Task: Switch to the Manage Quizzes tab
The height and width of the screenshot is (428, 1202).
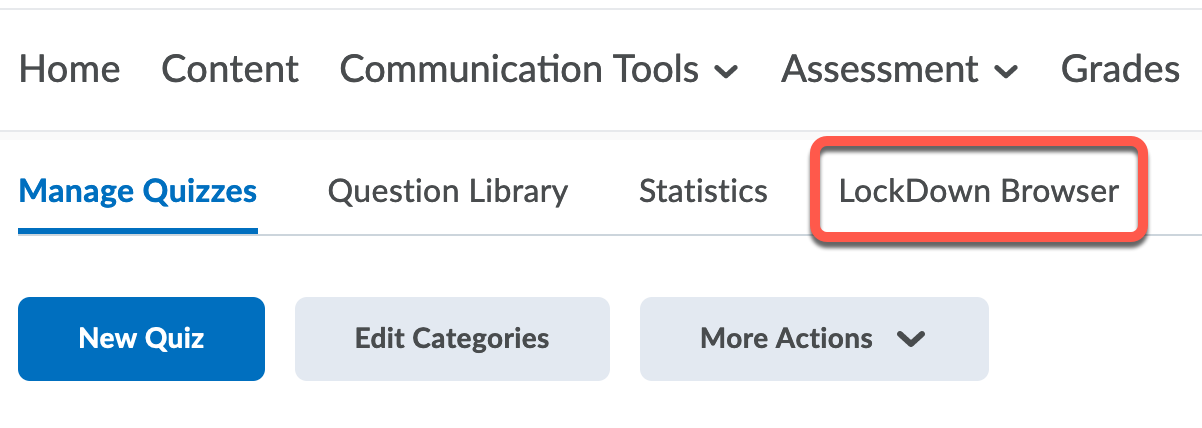Action: (138, 191)
